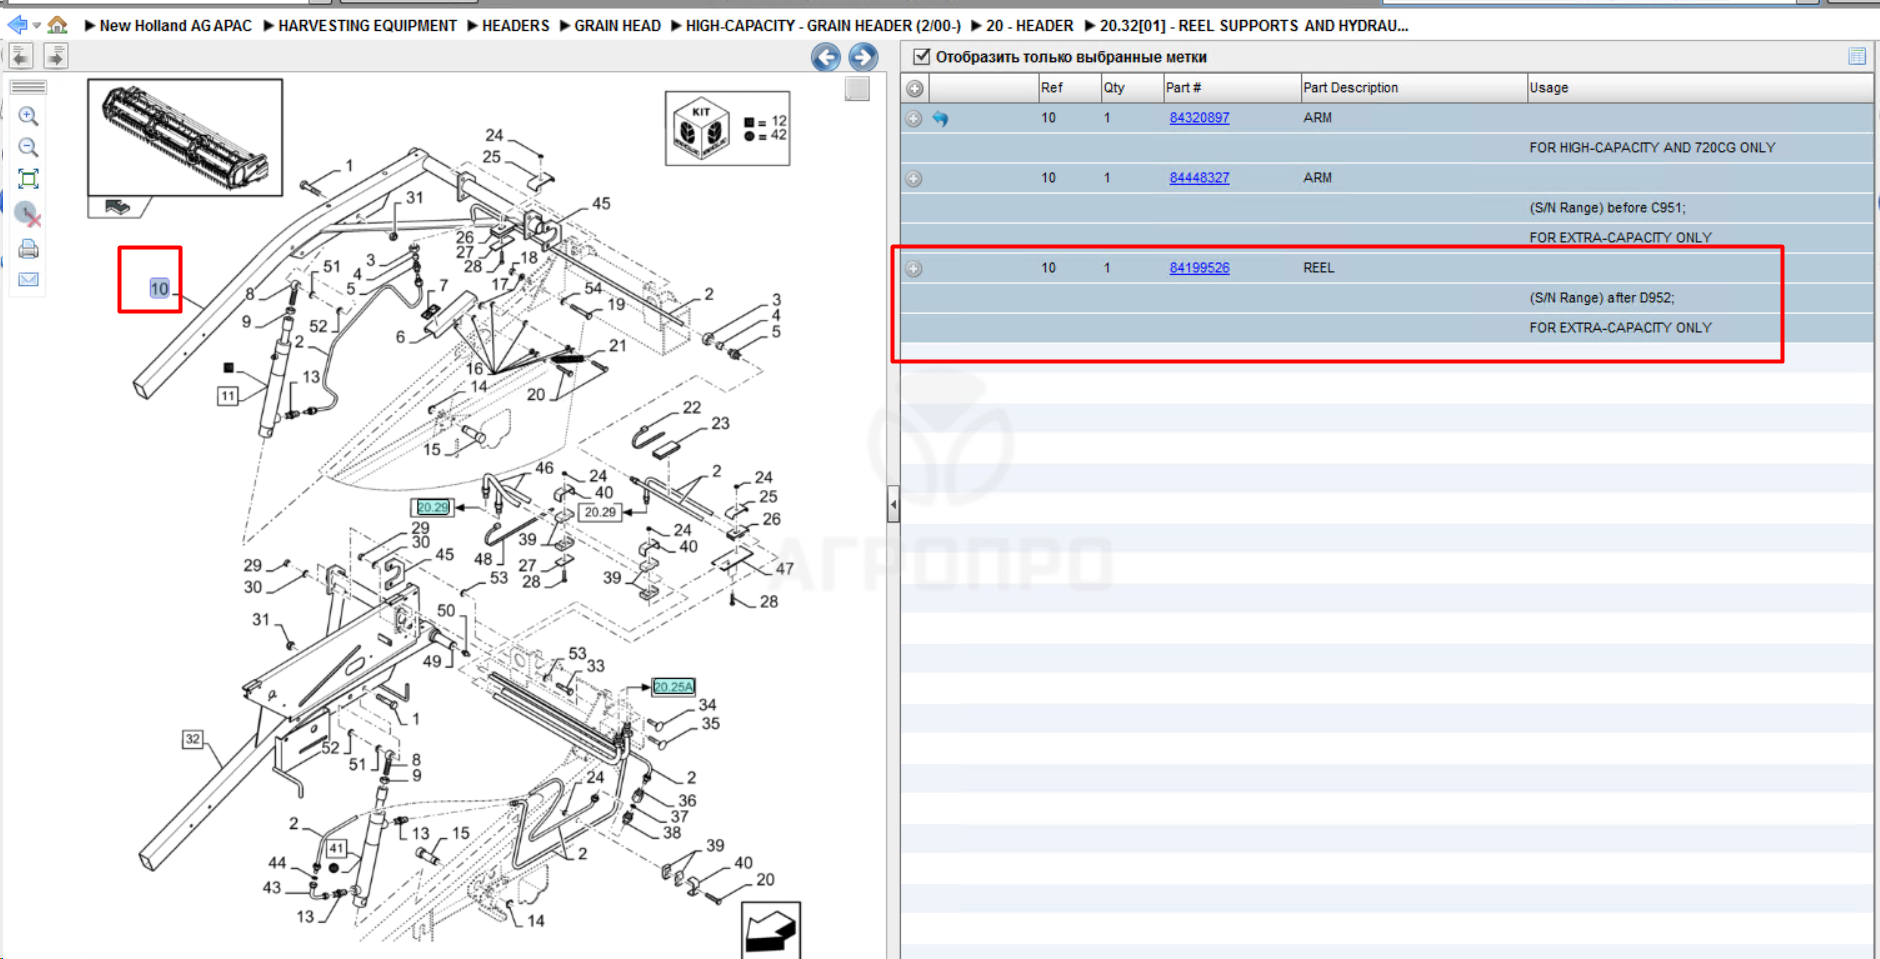Select '(S/N Range) before C951;' usage text
The image size is (1880, 959).
pyautogui.click(x=1607, y=208)
